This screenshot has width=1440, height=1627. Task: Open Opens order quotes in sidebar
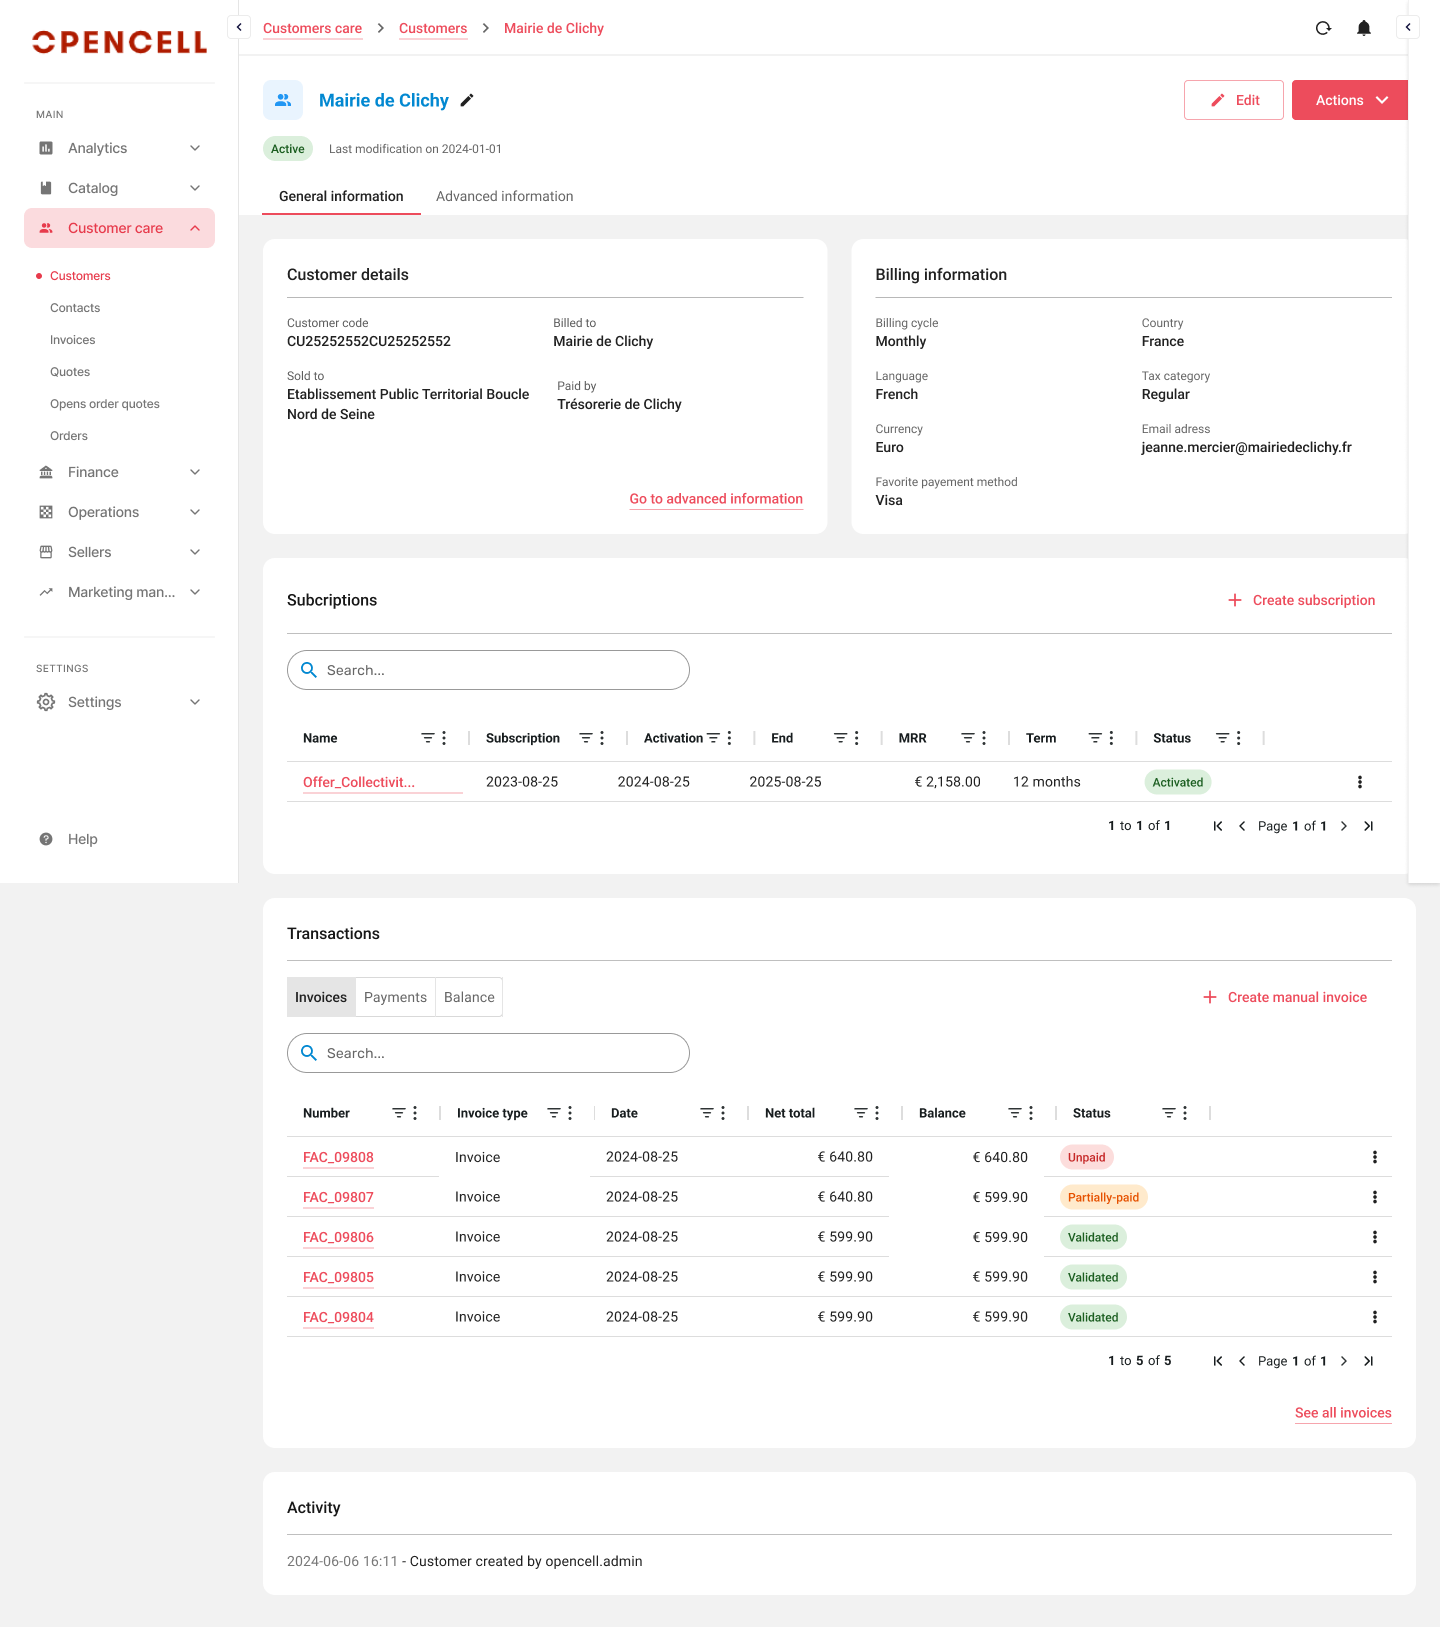[x=105, y=404]
